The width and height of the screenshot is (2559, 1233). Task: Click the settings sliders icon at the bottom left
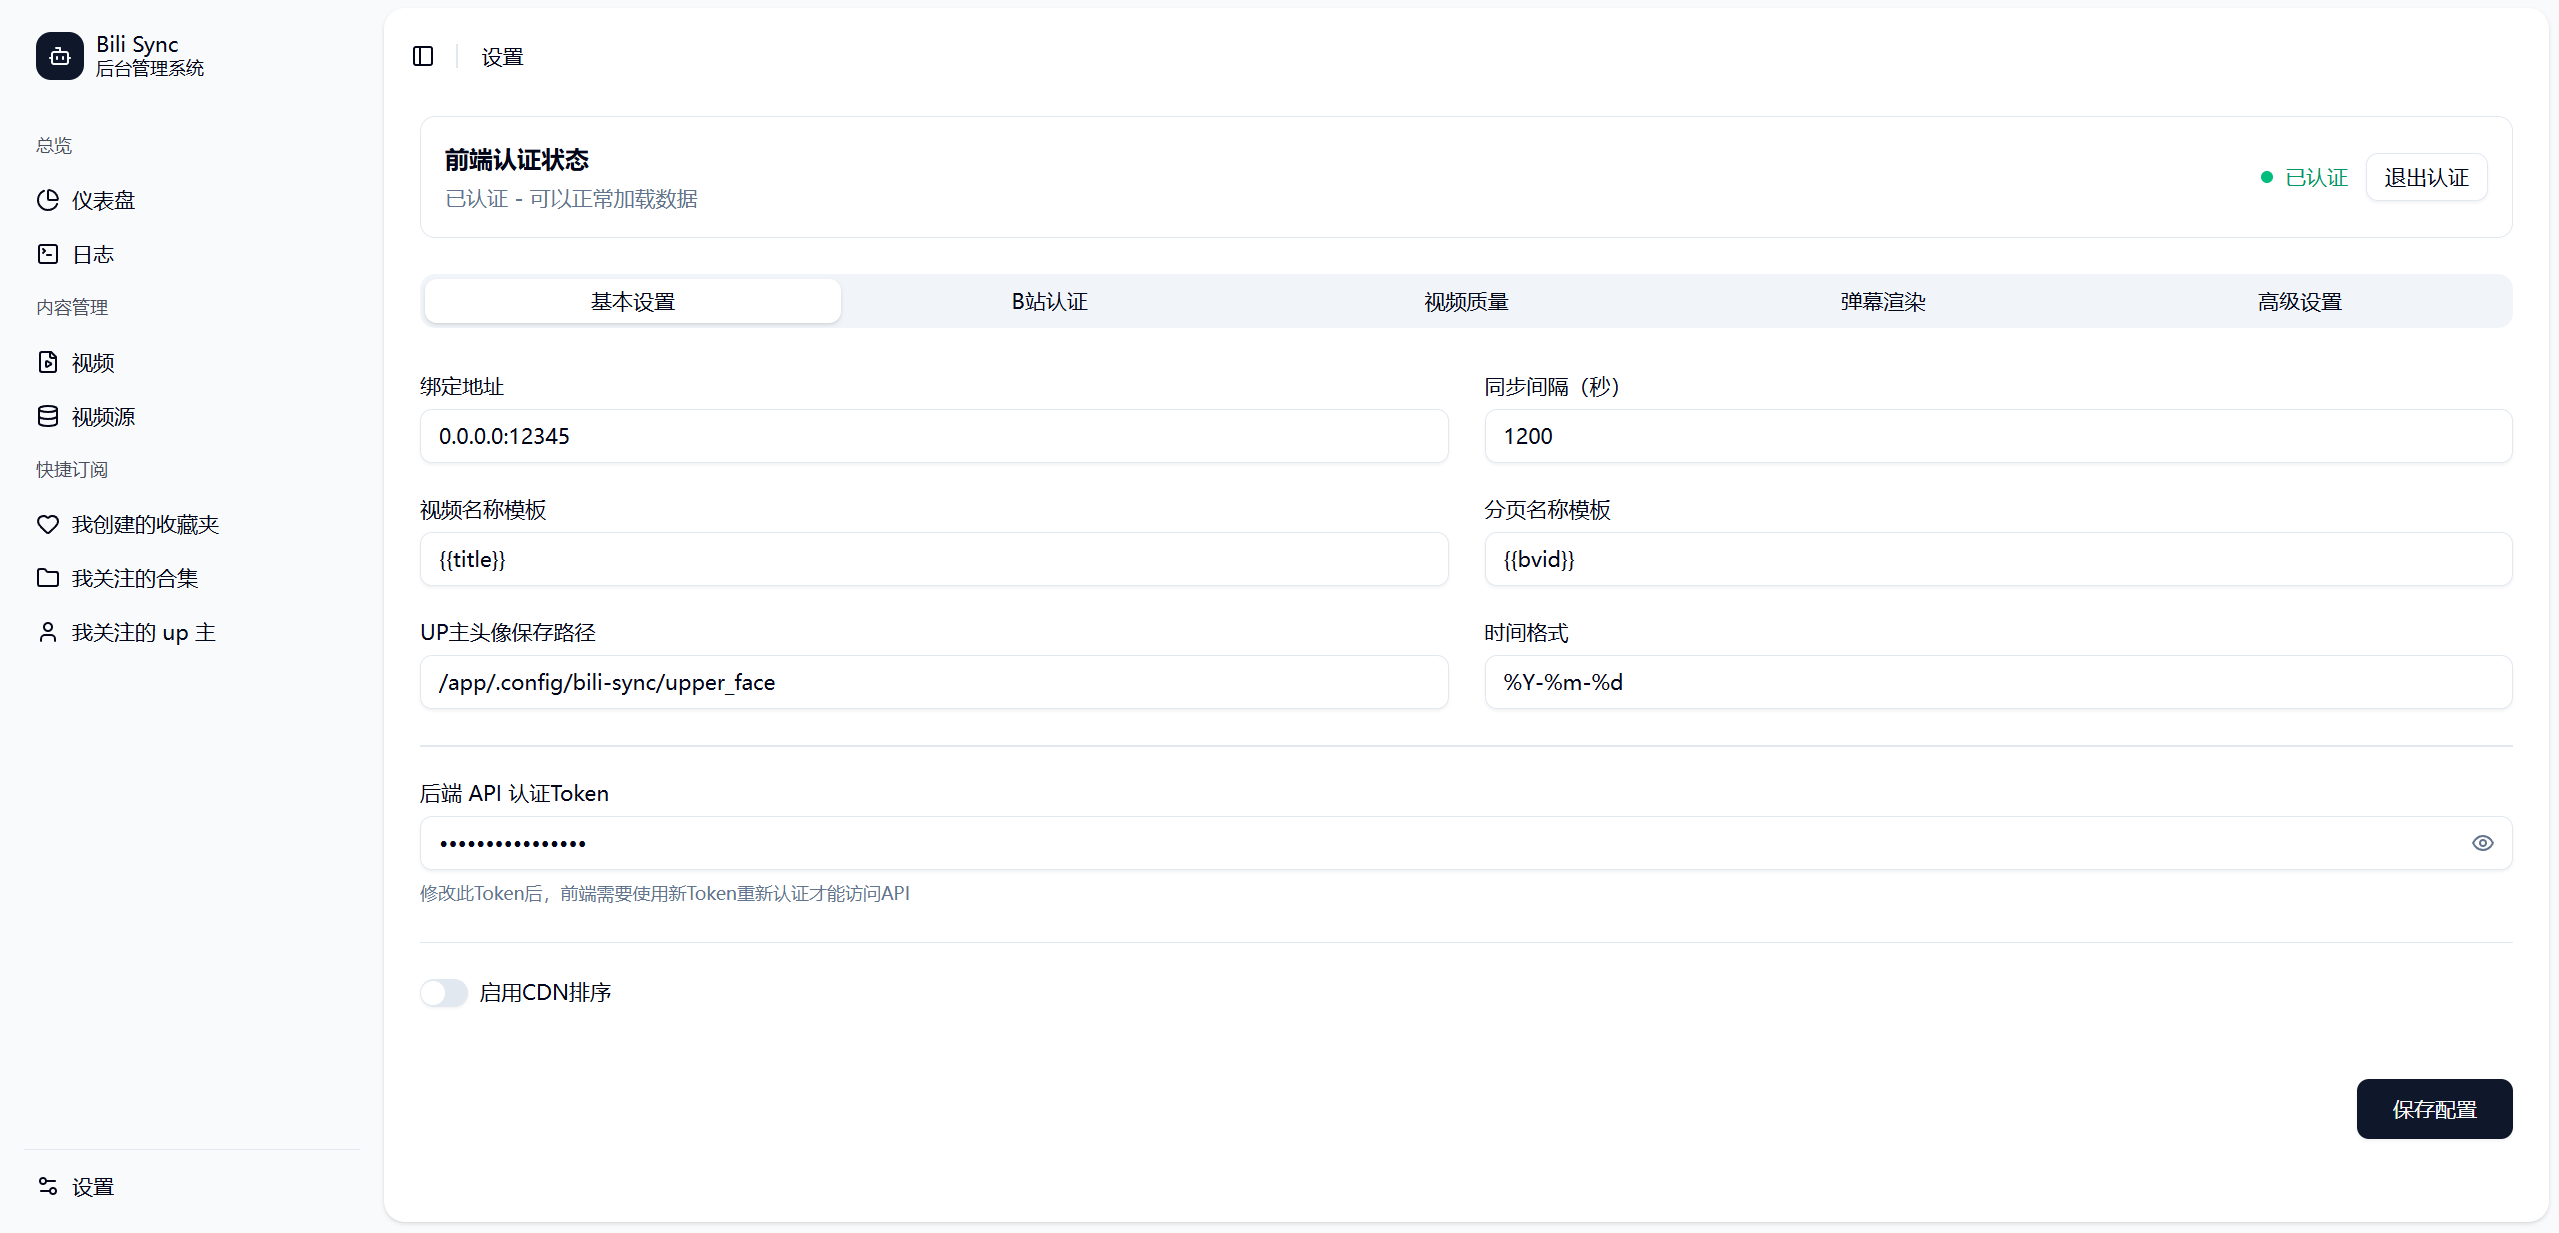click(47, 1186)
